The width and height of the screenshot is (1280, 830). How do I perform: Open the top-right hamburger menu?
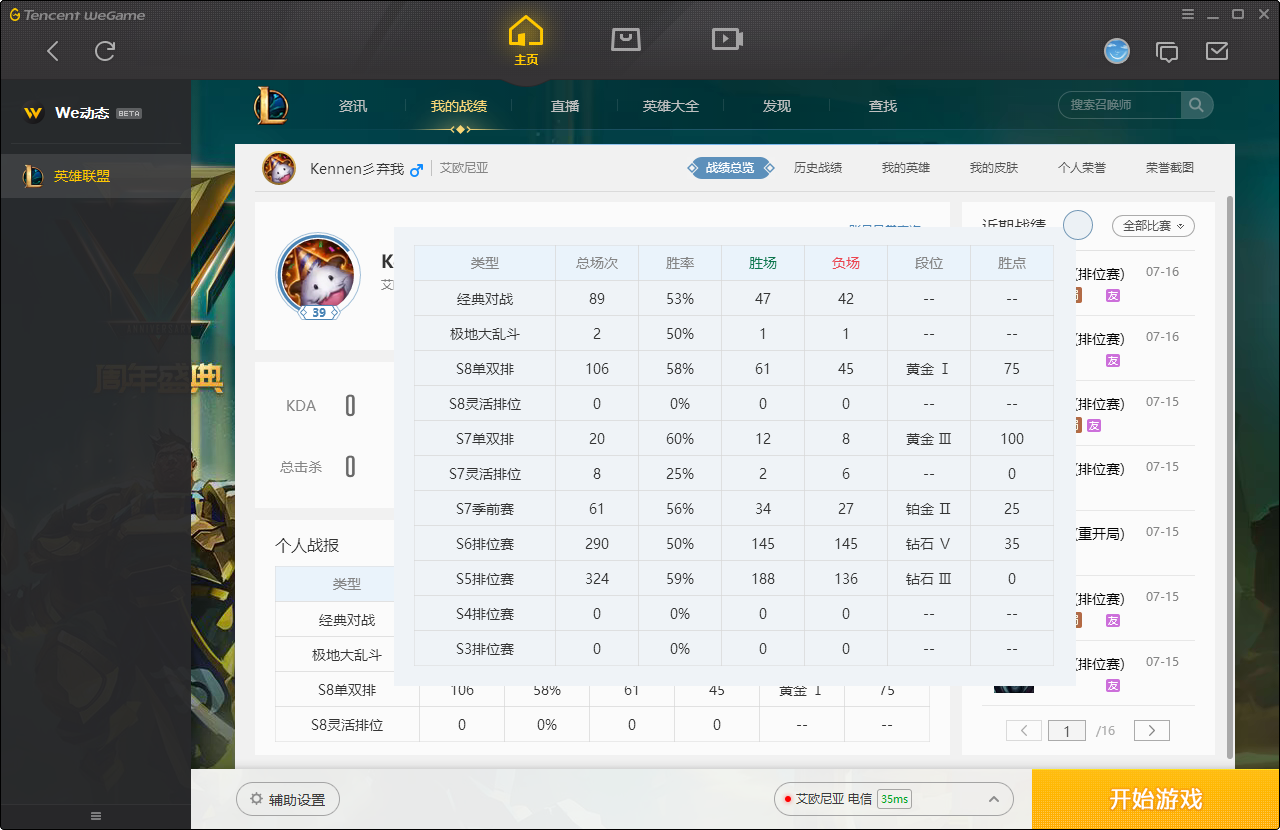(x=1187, y=14)
